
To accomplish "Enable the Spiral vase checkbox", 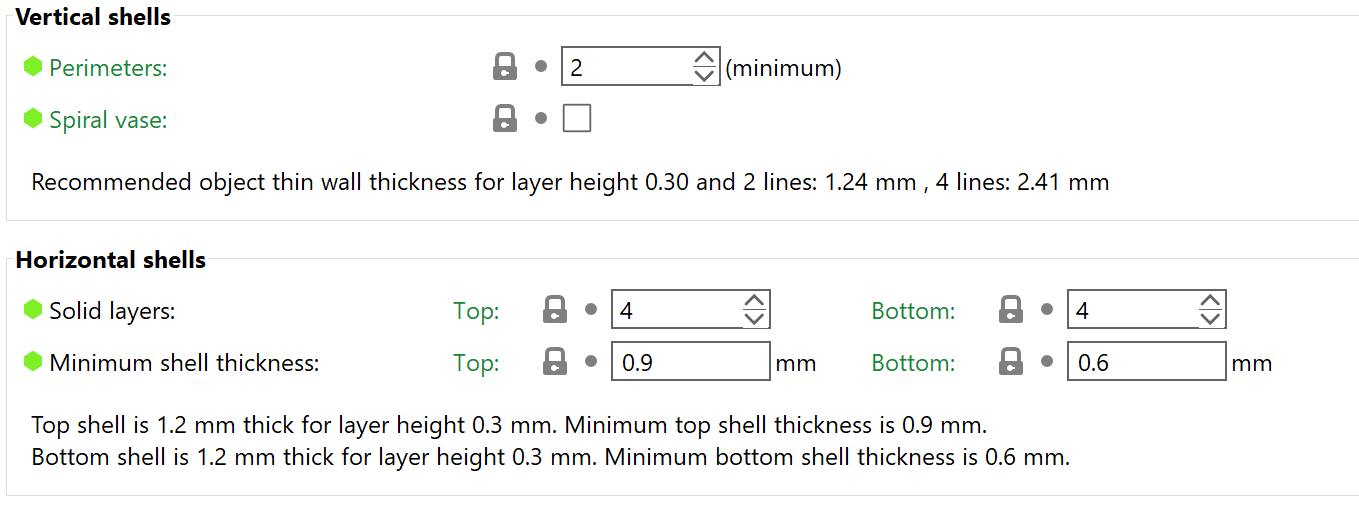I will click(577, 119).
